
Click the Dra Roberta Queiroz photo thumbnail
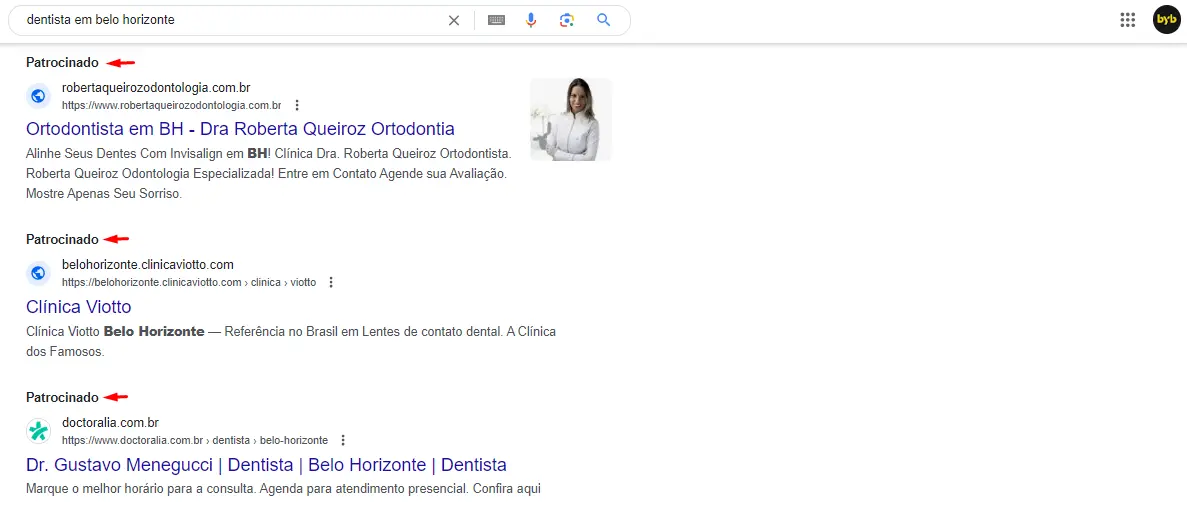pyautogui.click(x=571, y=120)
